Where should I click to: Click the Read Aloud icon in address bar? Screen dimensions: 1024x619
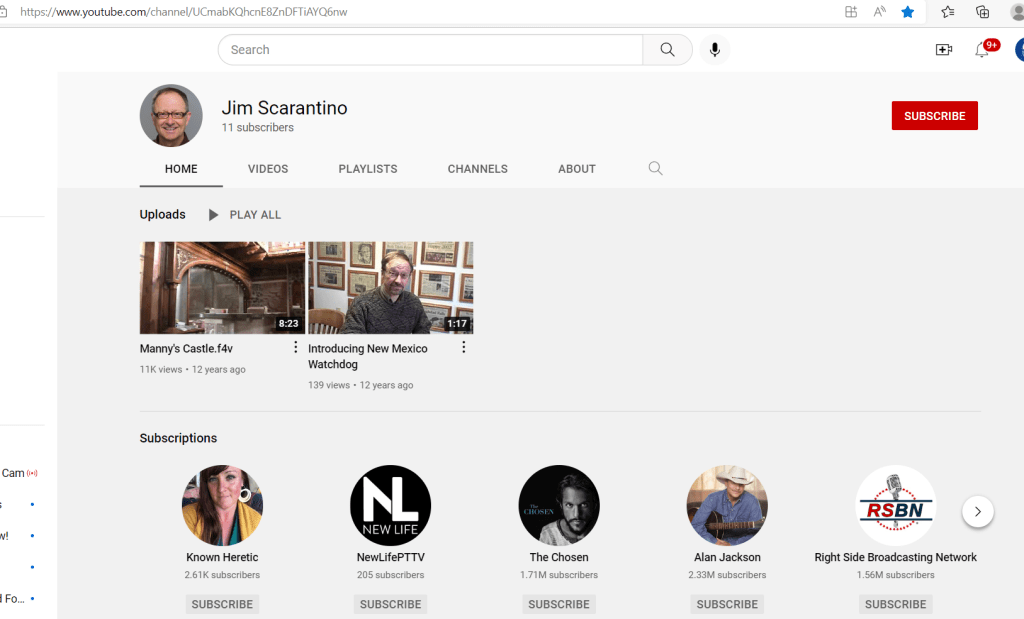[880, 12]
